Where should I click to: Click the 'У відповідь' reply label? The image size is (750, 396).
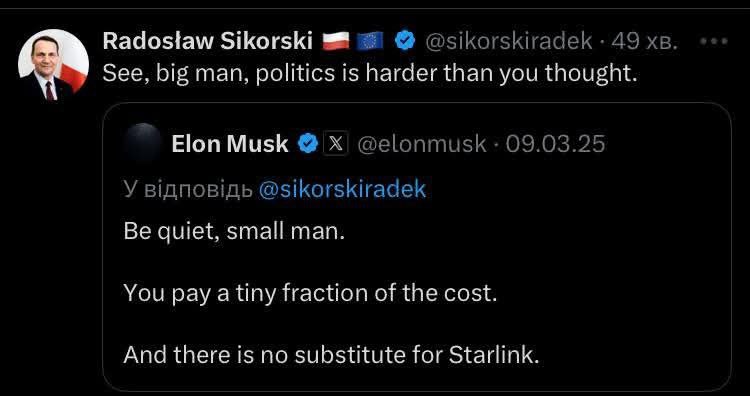(x=188, y=190)
